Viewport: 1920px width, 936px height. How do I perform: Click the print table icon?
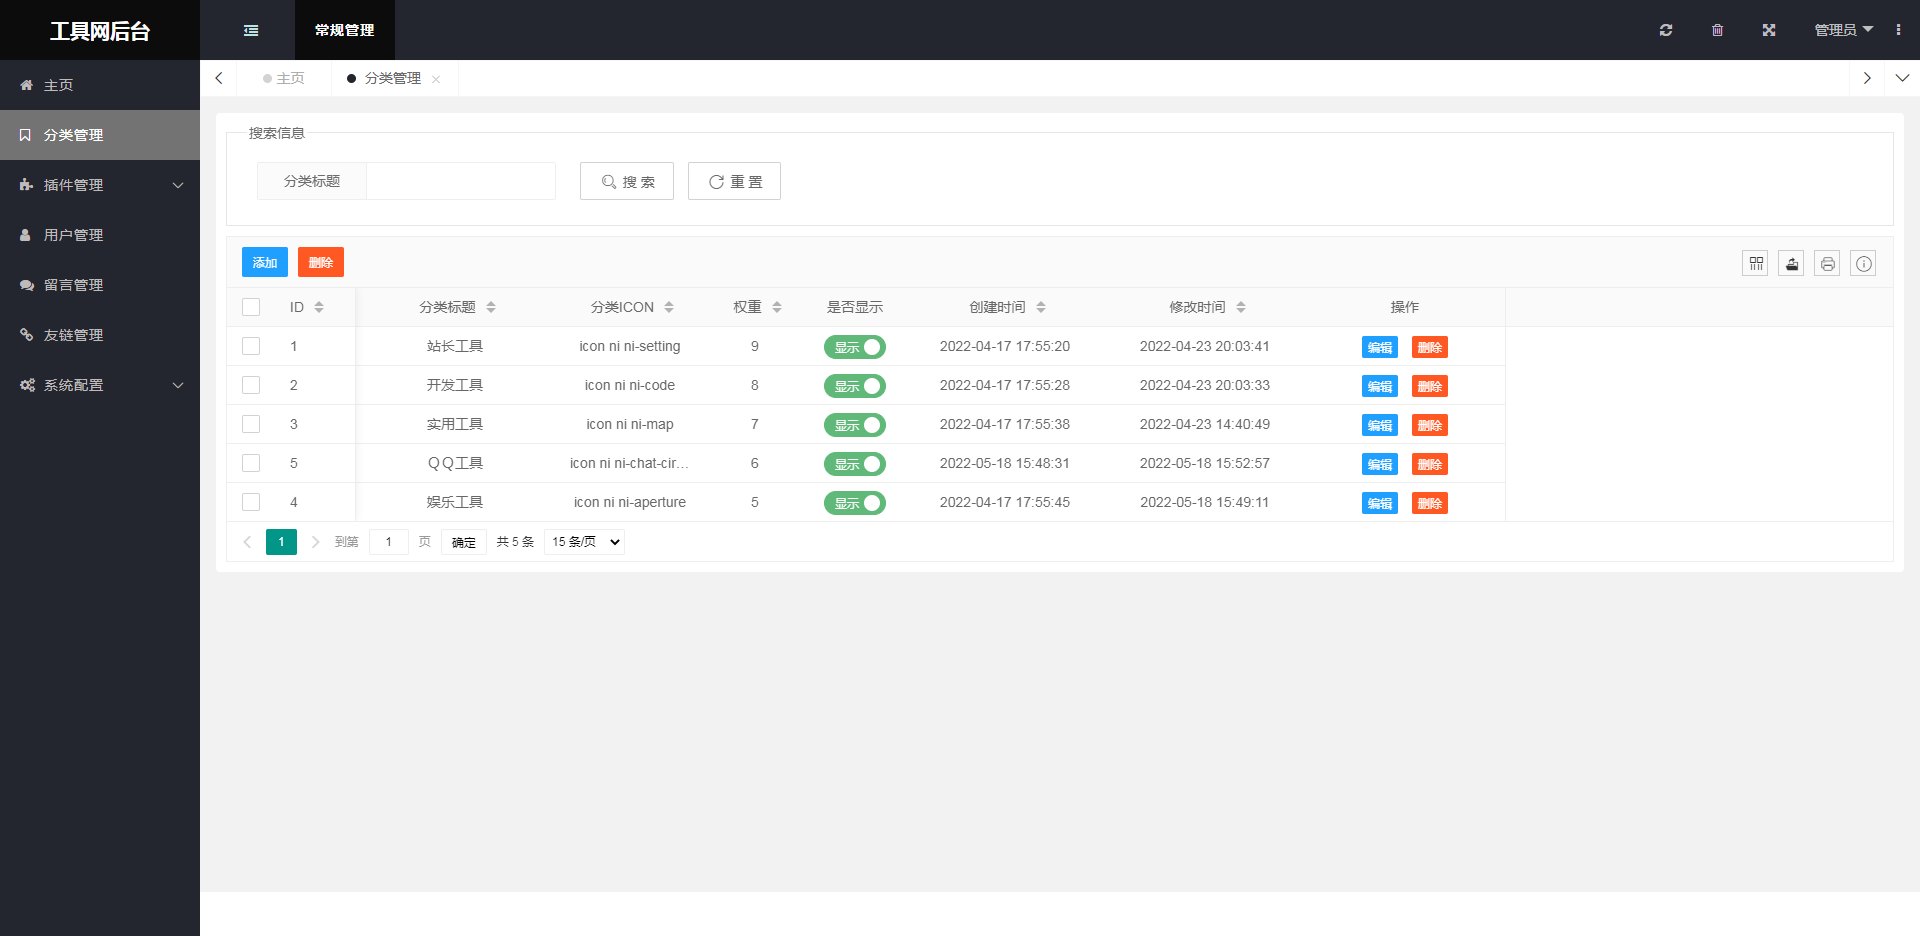(x=1827, y=263)
